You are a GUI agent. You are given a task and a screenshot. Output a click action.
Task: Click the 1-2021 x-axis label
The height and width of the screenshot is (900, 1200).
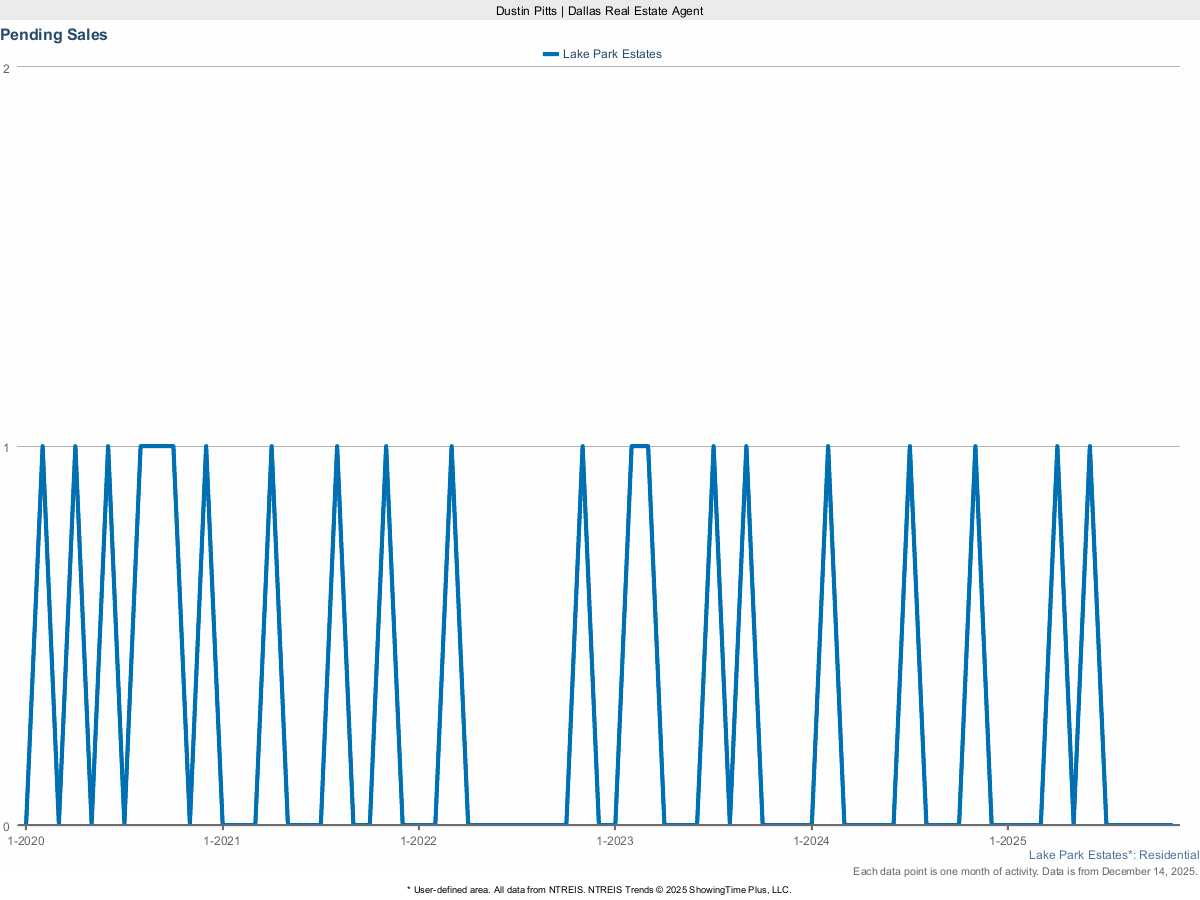tap(222, 842)
